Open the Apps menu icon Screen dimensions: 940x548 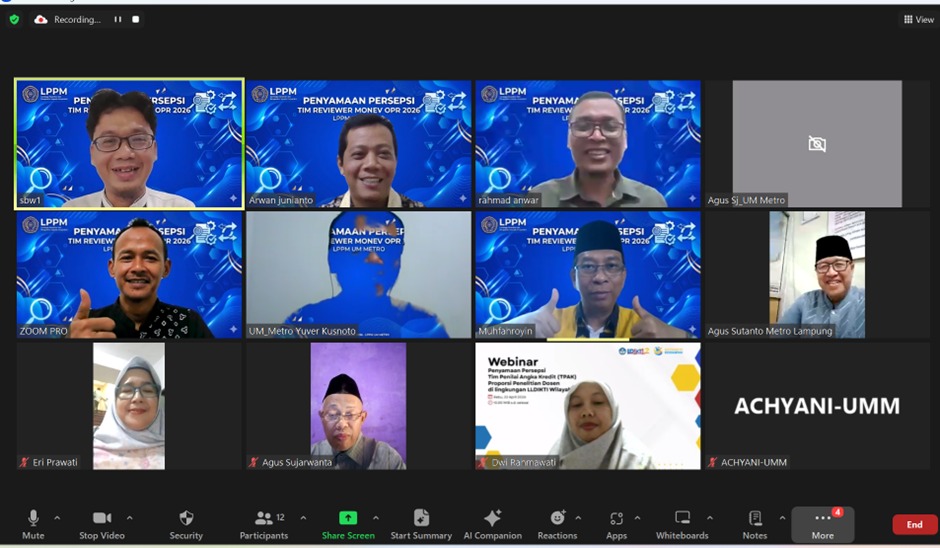click(x=616, y=518)
